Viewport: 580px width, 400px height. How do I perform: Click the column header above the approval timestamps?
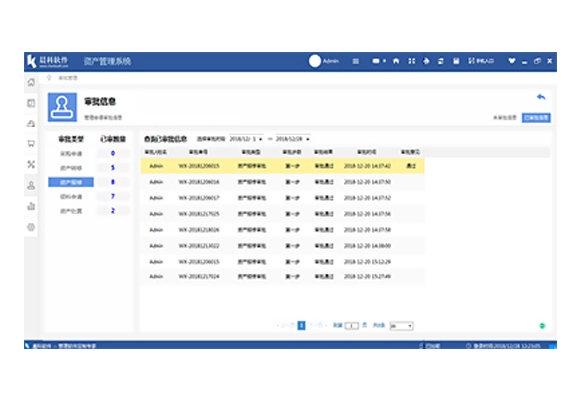pos(367,152)
